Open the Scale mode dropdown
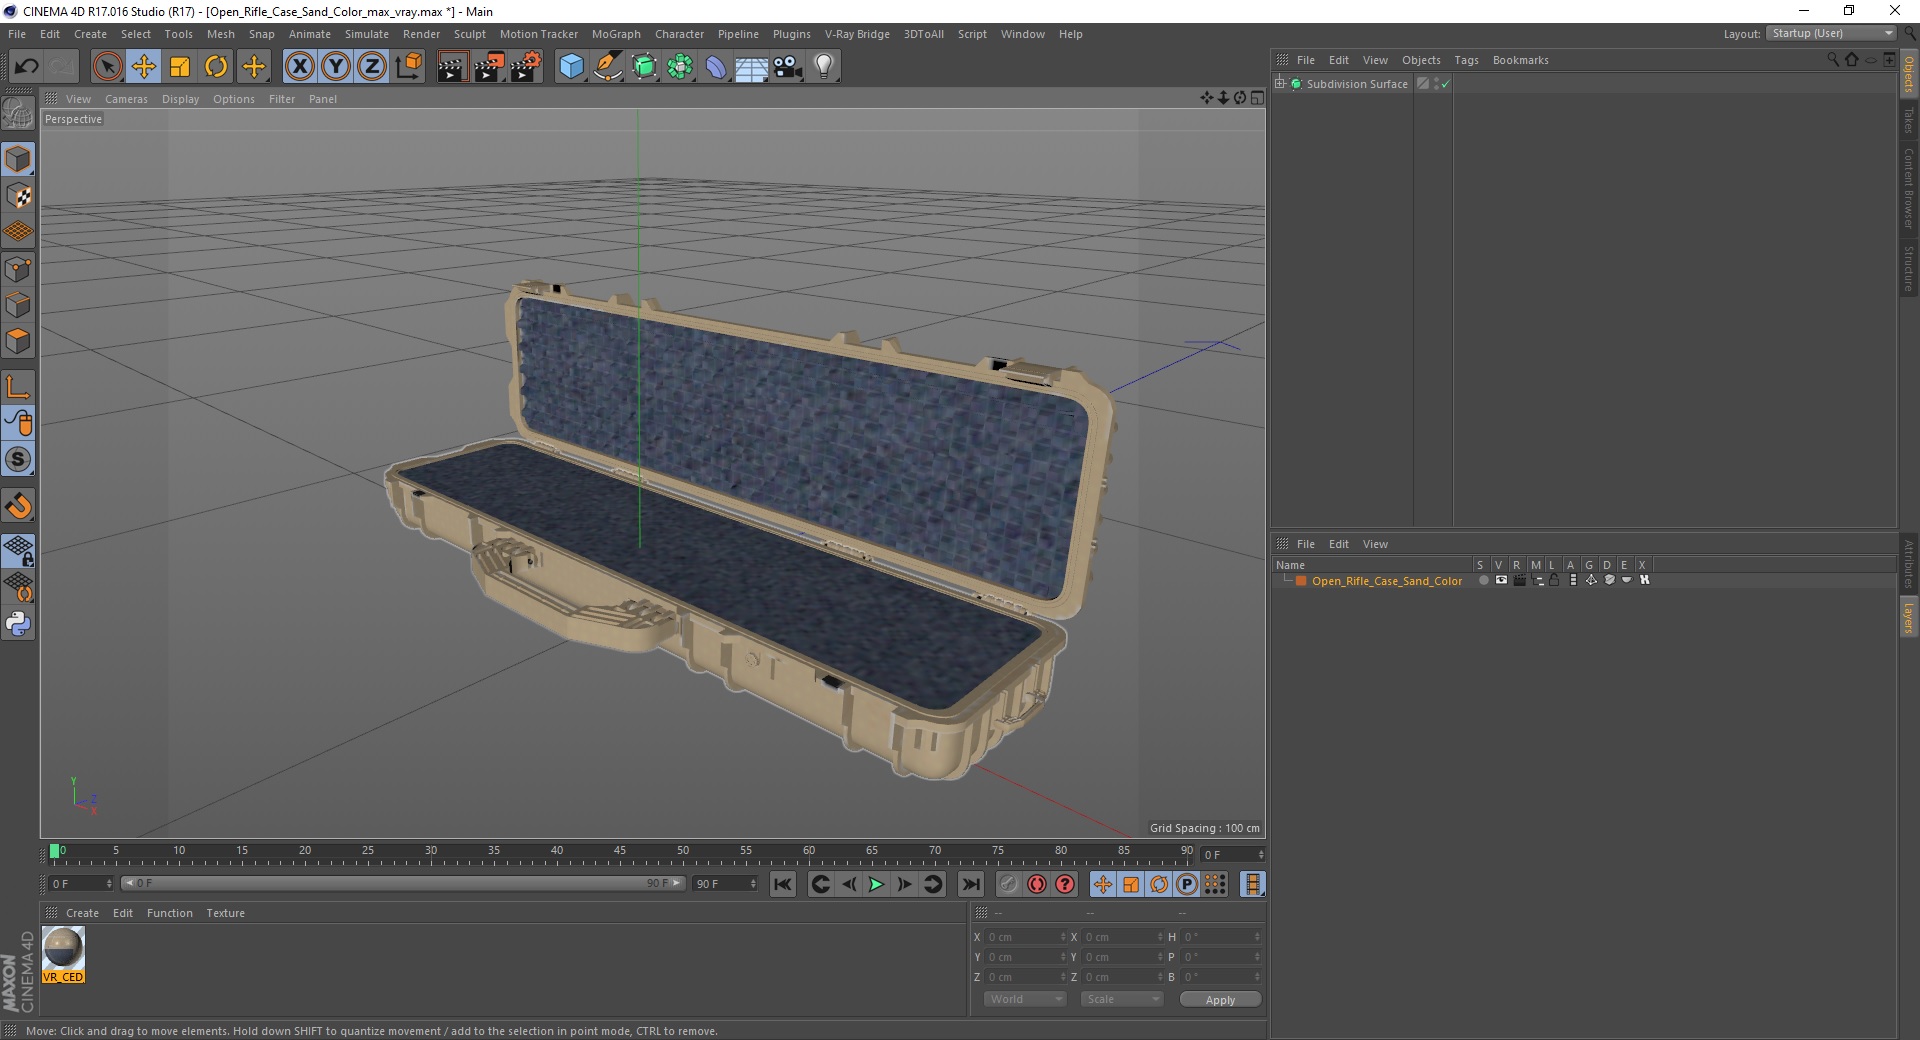 click(1122, 999)
